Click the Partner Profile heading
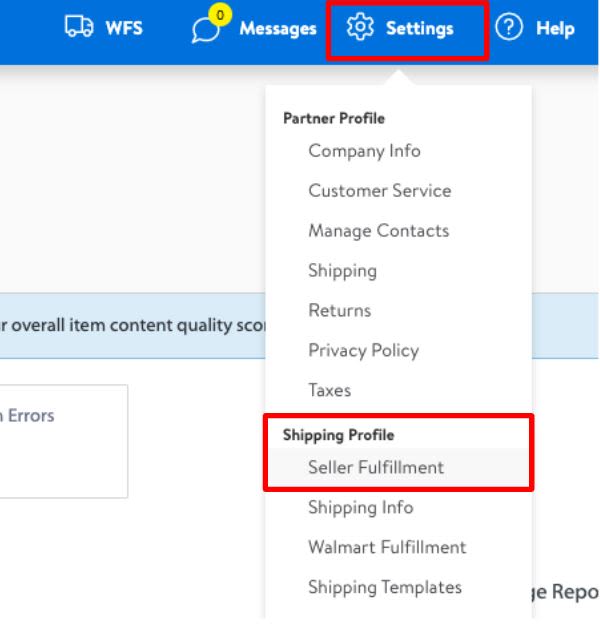 (x=334, y=118)
